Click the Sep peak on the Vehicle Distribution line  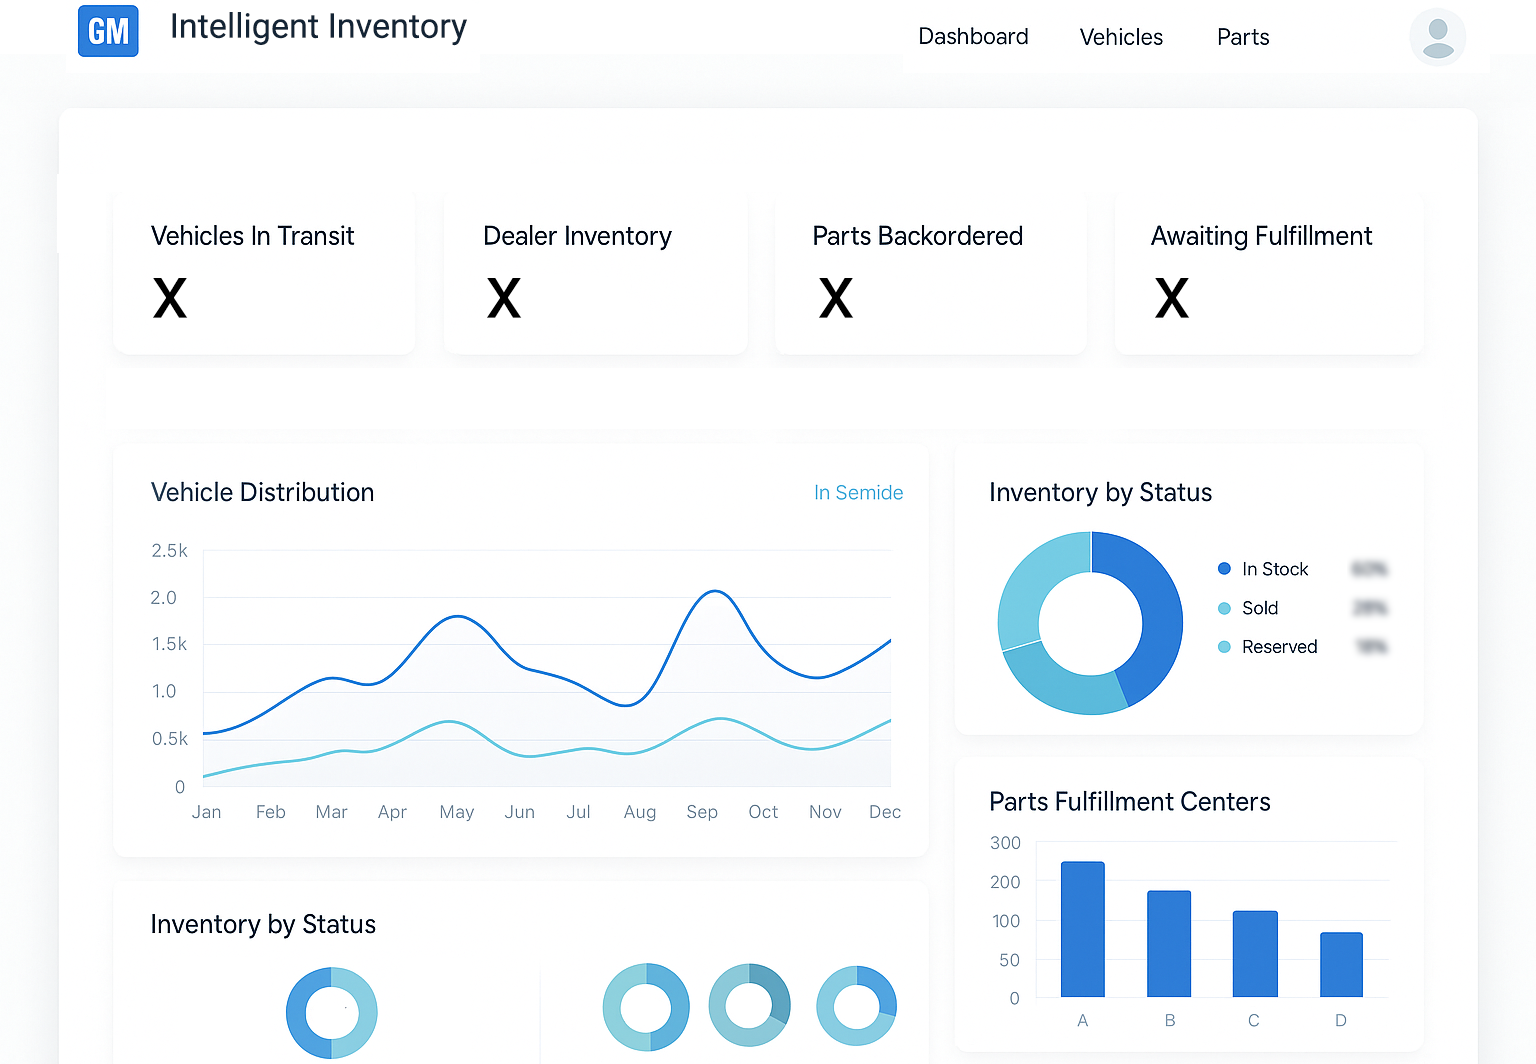coord(715,592)
